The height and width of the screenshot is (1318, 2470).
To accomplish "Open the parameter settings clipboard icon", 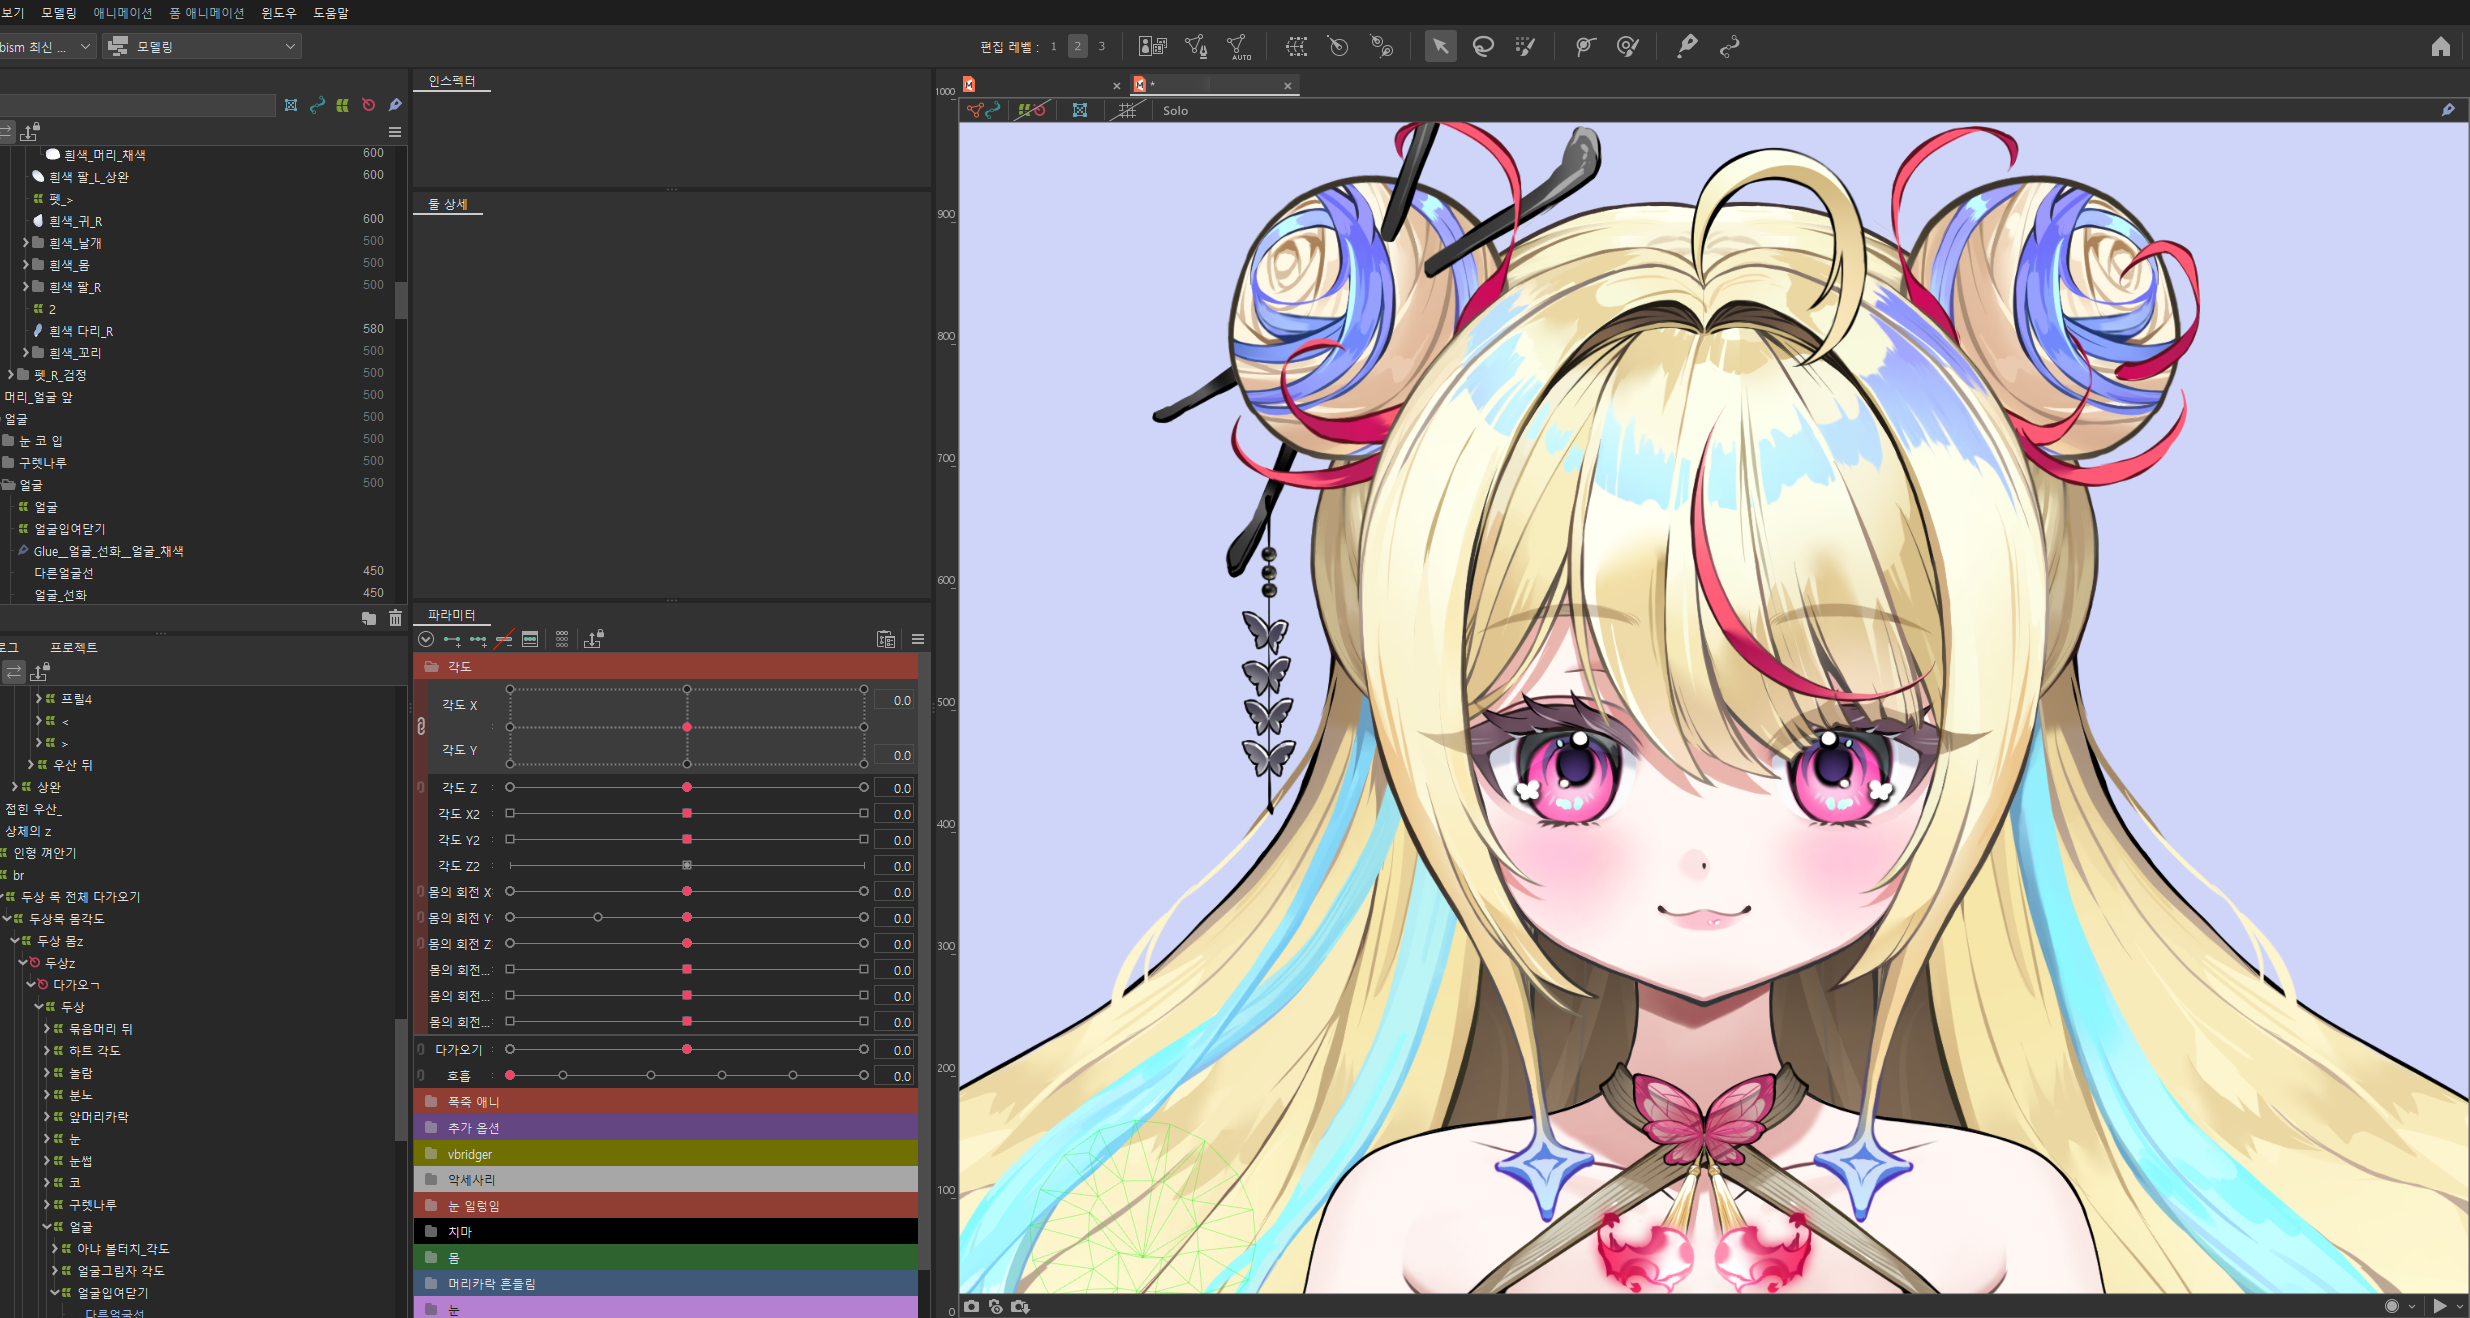I will click(x=886, y=639).
